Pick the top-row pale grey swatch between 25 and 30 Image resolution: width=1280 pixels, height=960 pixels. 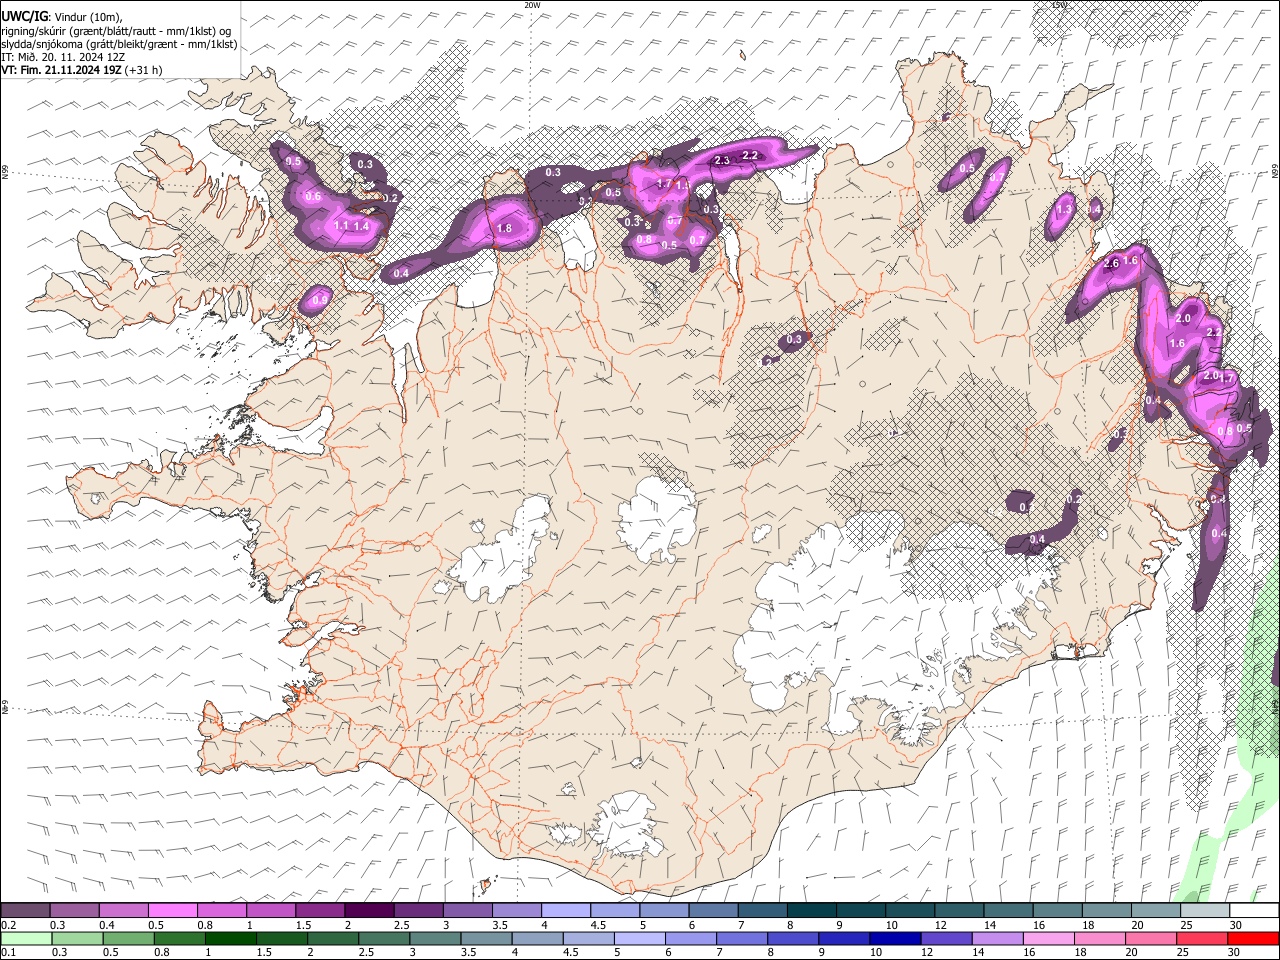(1204, 911)
